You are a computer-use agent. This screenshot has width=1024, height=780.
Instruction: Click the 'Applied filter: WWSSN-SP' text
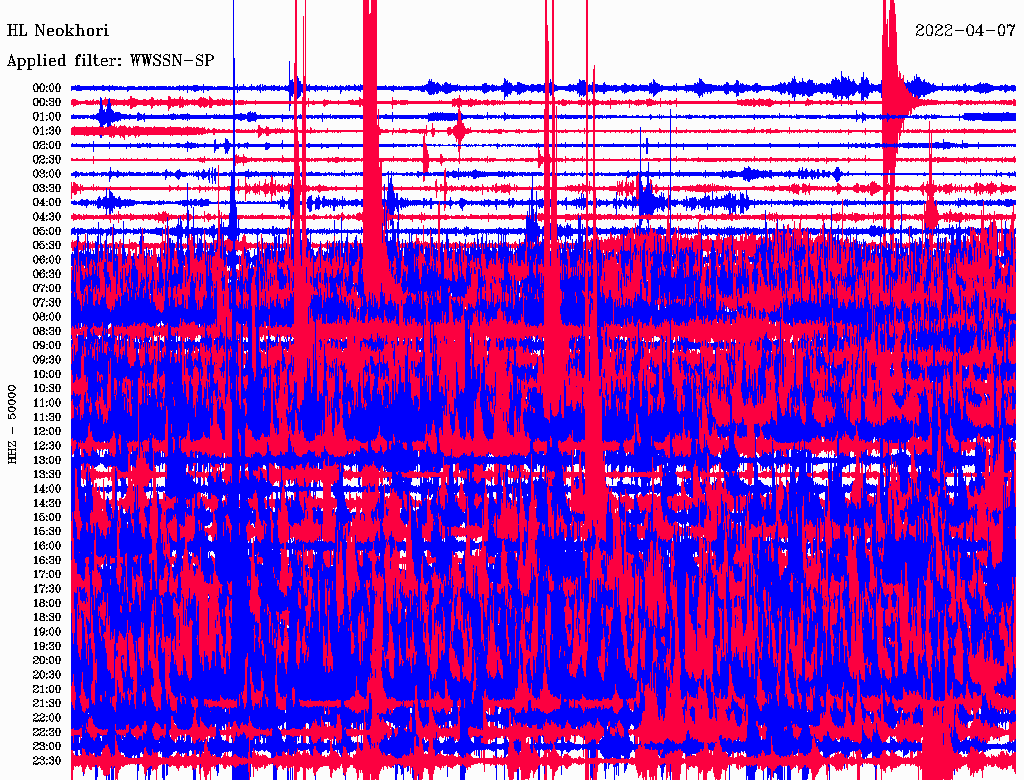click(110, 61)
